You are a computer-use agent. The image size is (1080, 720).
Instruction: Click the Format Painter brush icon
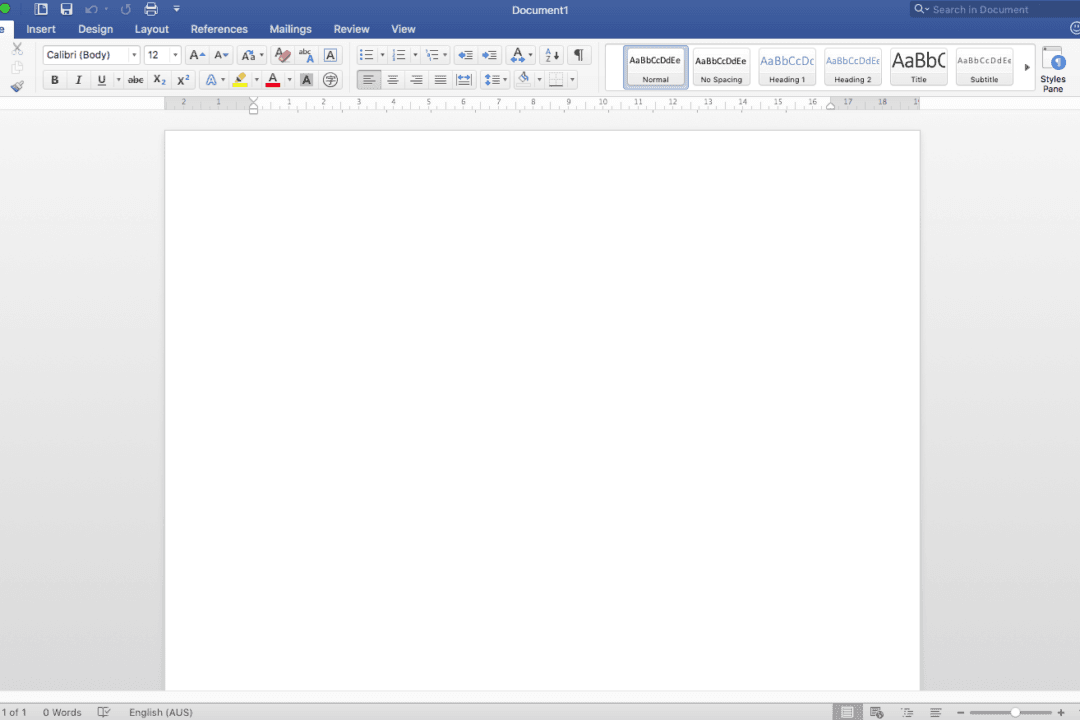click(17, 87)
